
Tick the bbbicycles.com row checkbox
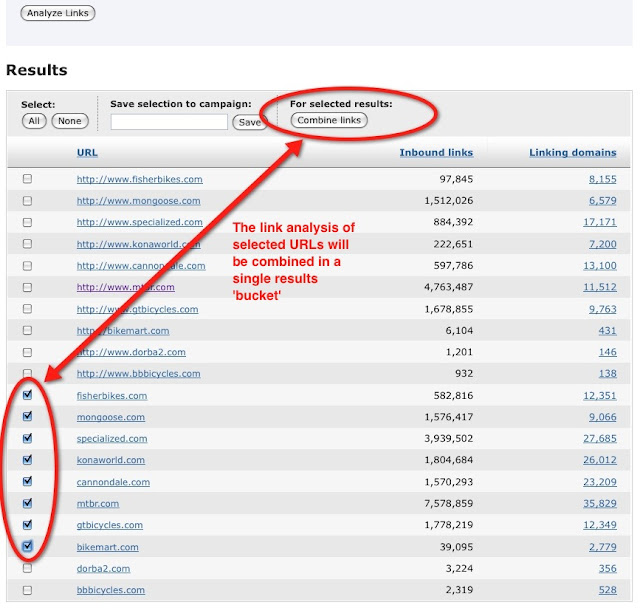point(28,590)
